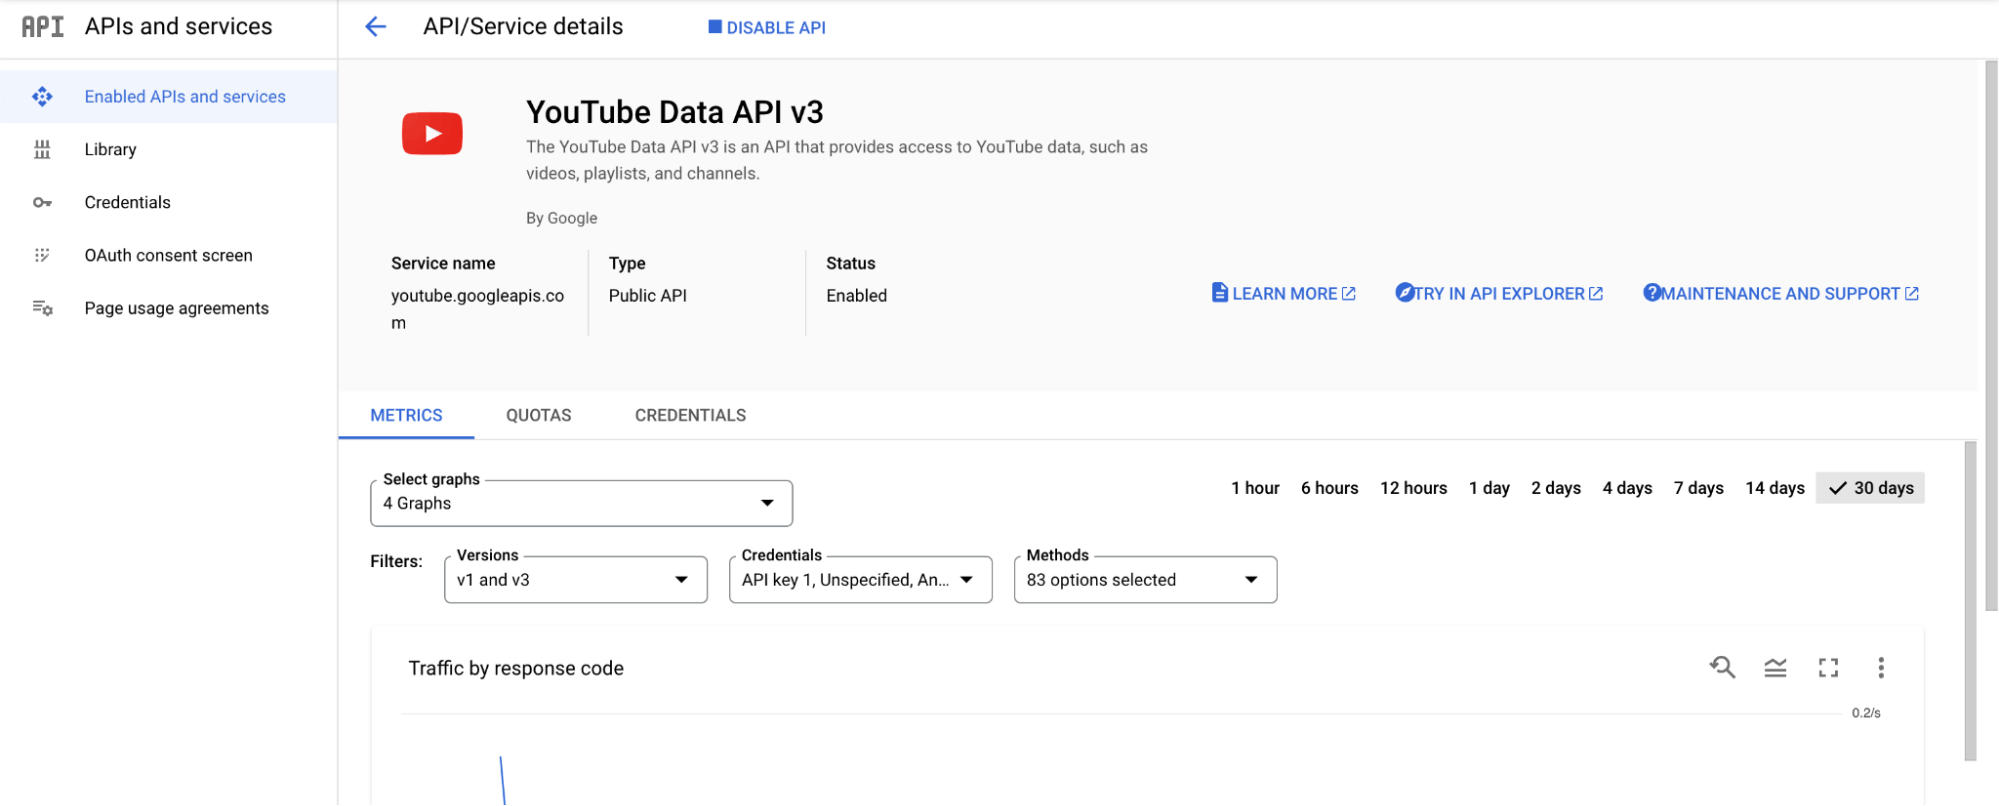This screenshot has width=1999, height=806.
Task: Open the Credentials sidebar page
Action: (168, 203)
